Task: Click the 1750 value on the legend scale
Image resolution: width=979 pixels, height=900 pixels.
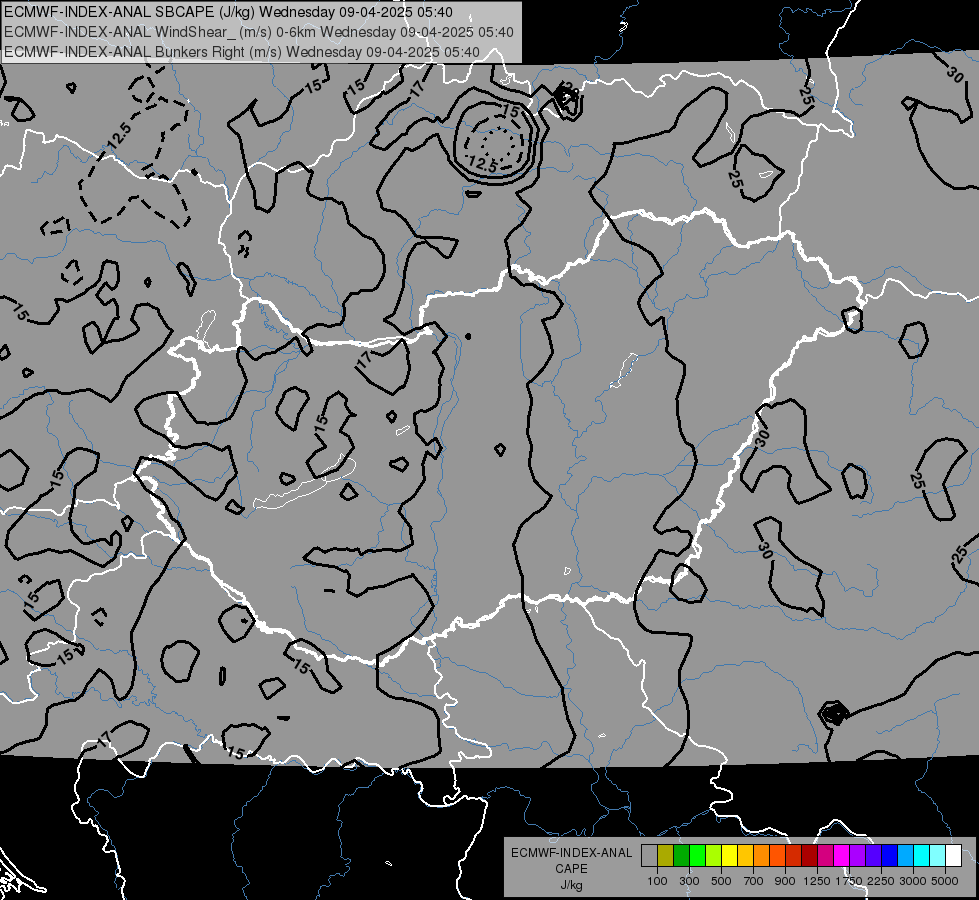Action: coord(849,881)
